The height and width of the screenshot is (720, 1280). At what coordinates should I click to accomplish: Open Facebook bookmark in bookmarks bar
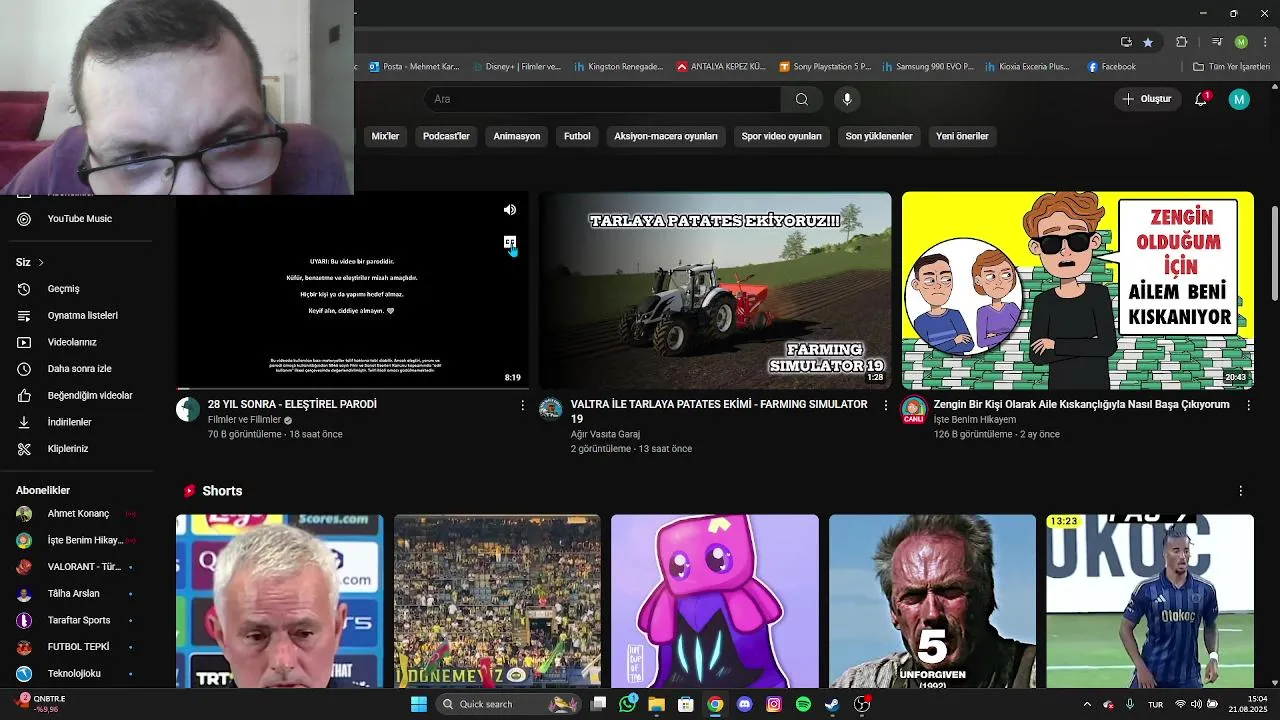point(1111,67)
